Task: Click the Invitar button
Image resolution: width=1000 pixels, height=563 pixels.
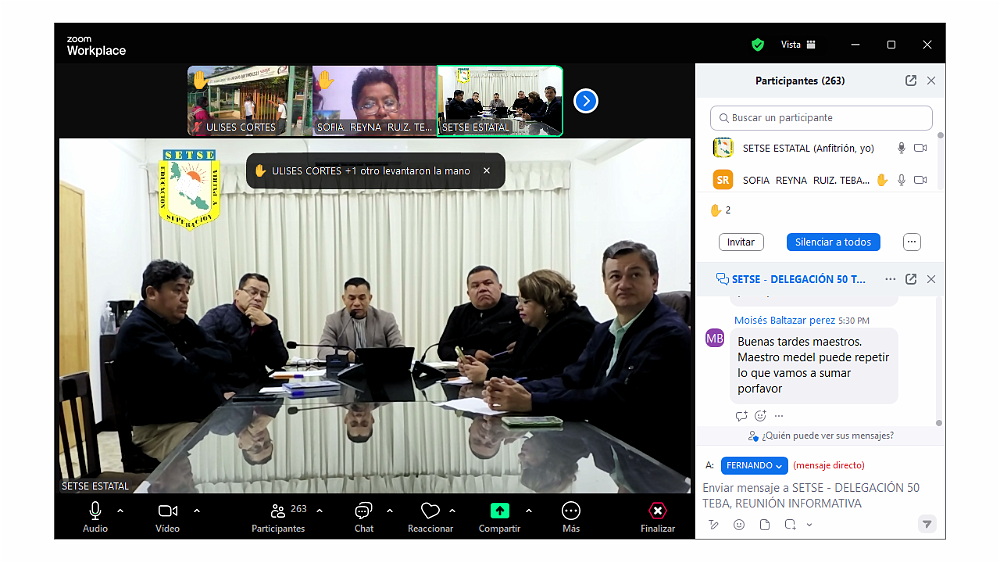Action: click(x=741, y=242)
